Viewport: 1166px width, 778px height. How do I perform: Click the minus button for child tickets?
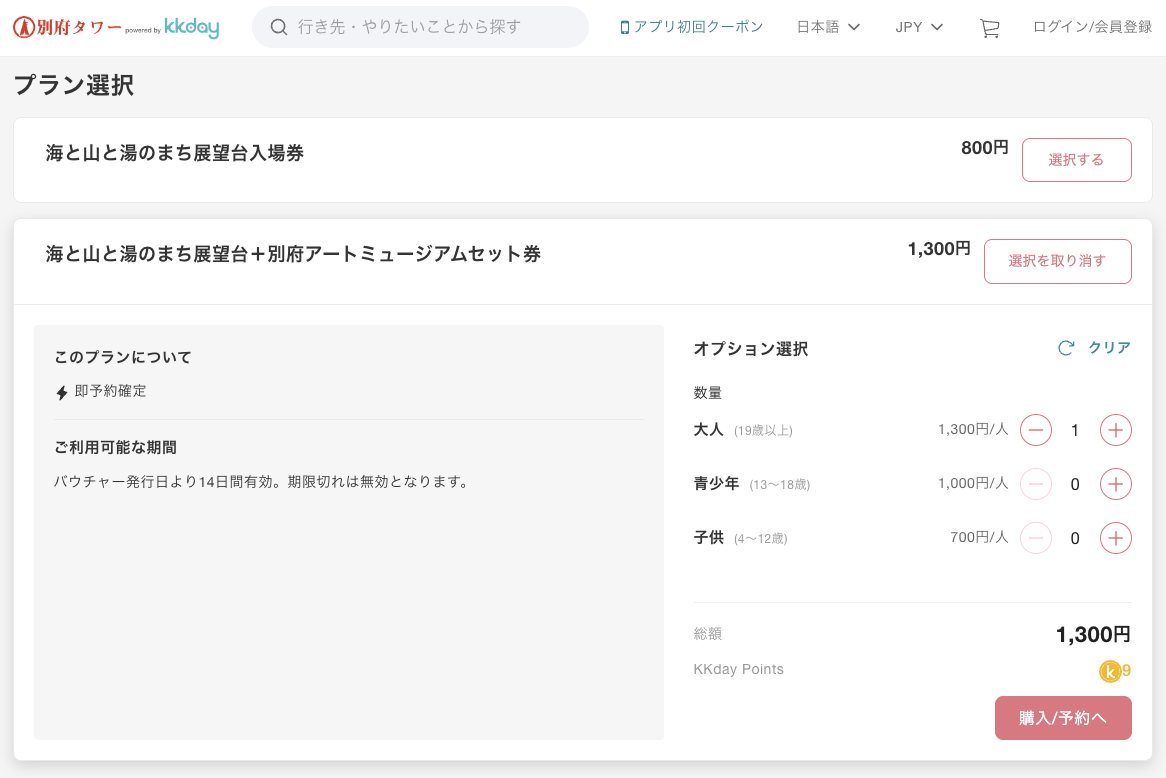1035,538
